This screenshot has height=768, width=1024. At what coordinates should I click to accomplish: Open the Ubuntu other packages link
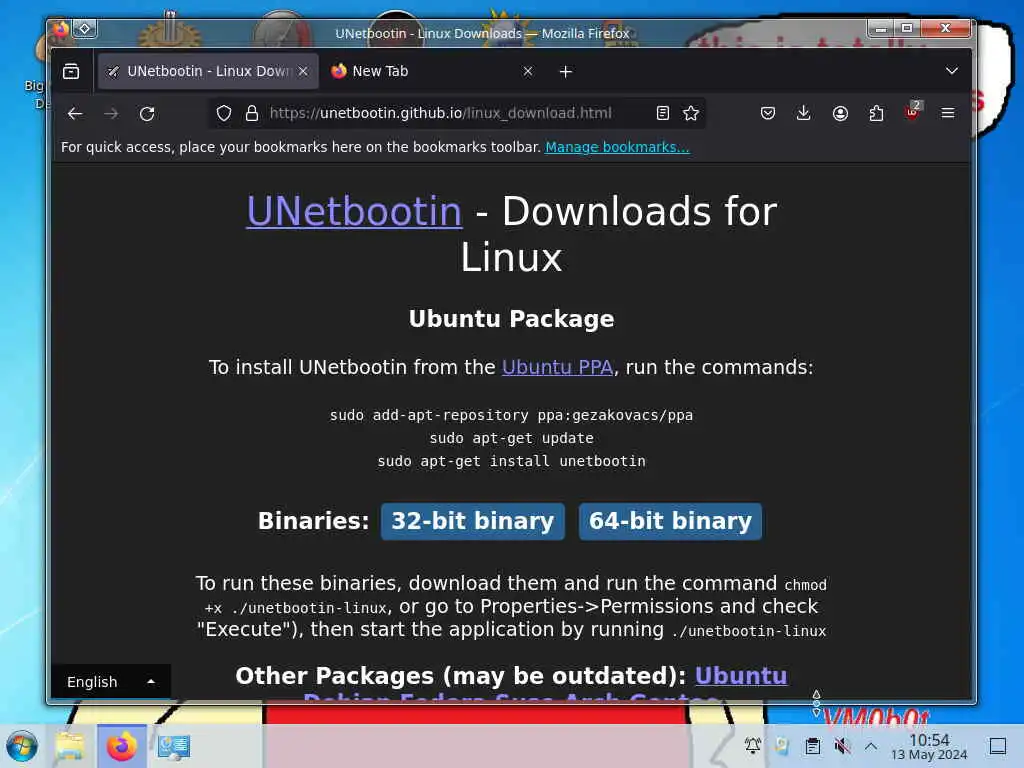click(x=741, y=675)
